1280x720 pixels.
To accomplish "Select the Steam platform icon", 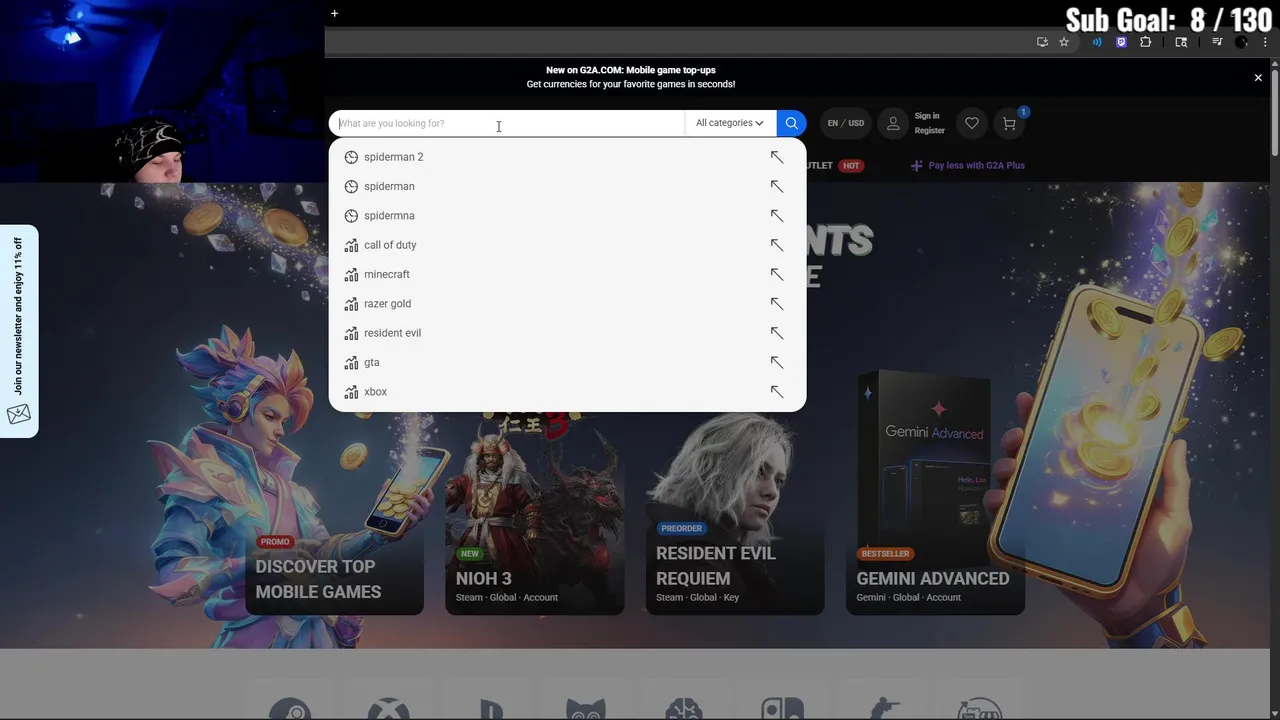I will coord(290,710).
